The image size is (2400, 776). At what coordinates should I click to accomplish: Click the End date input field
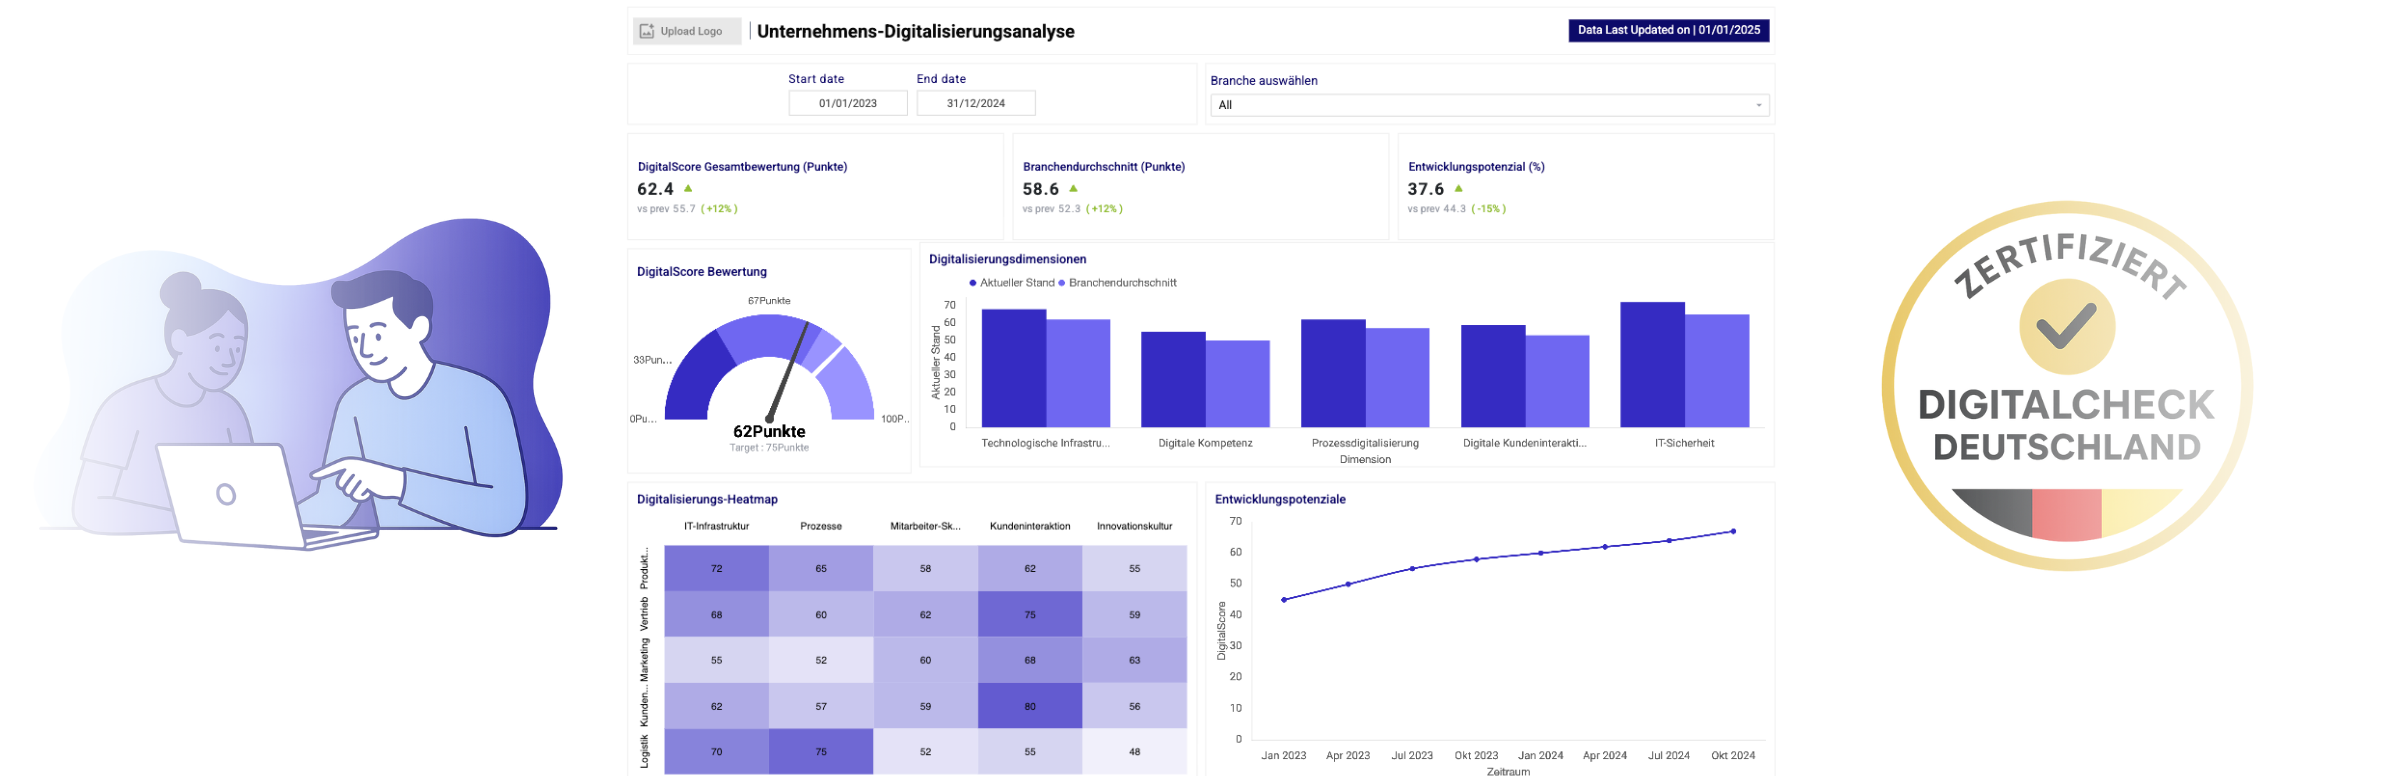click(975, 103)
